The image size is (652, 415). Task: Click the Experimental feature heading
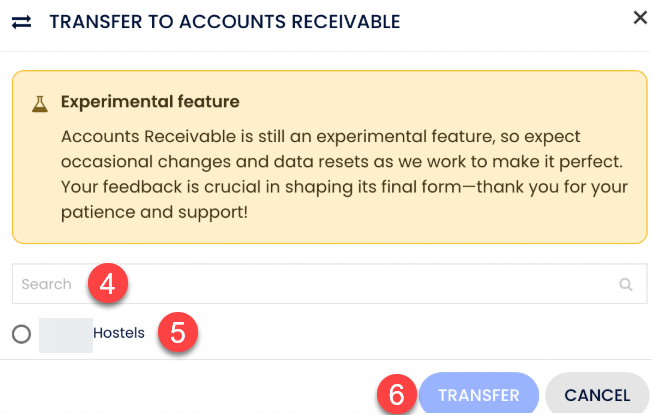tap(150, 102)
